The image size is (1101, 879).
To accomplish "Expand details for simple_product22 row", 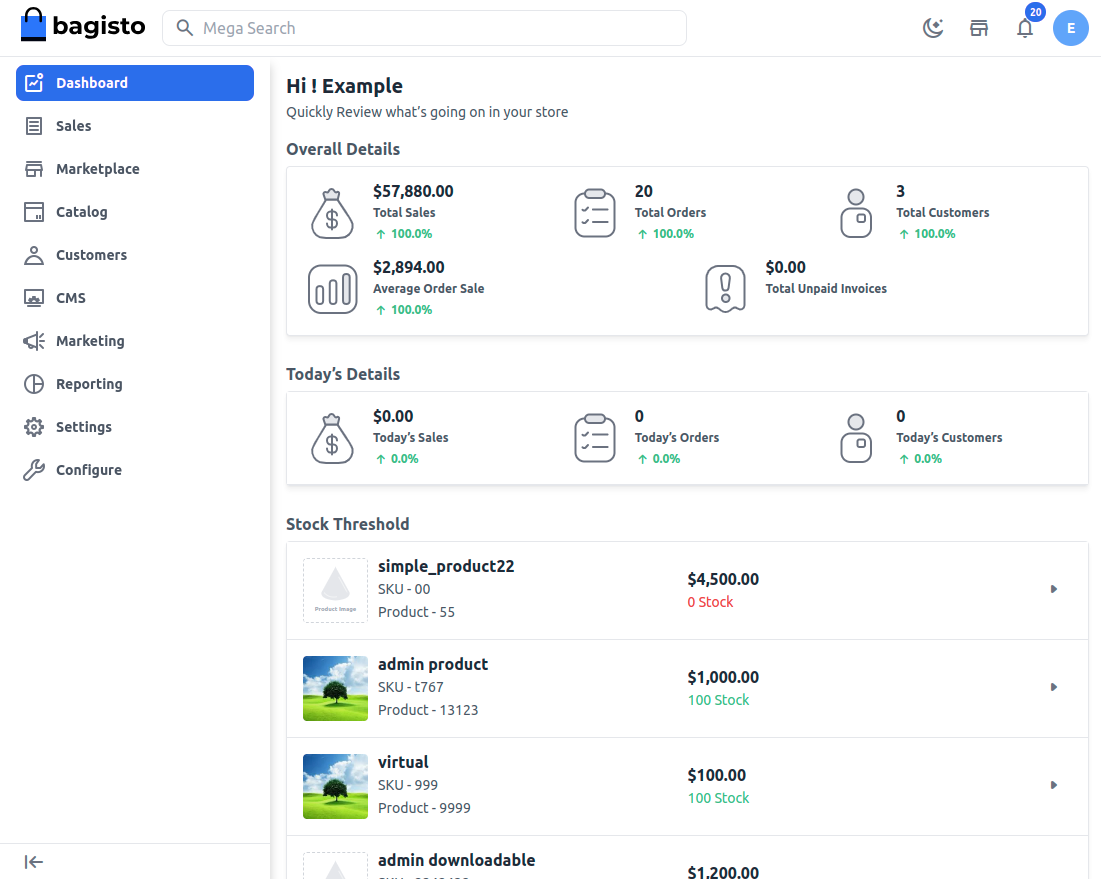I will (1053, 589).
